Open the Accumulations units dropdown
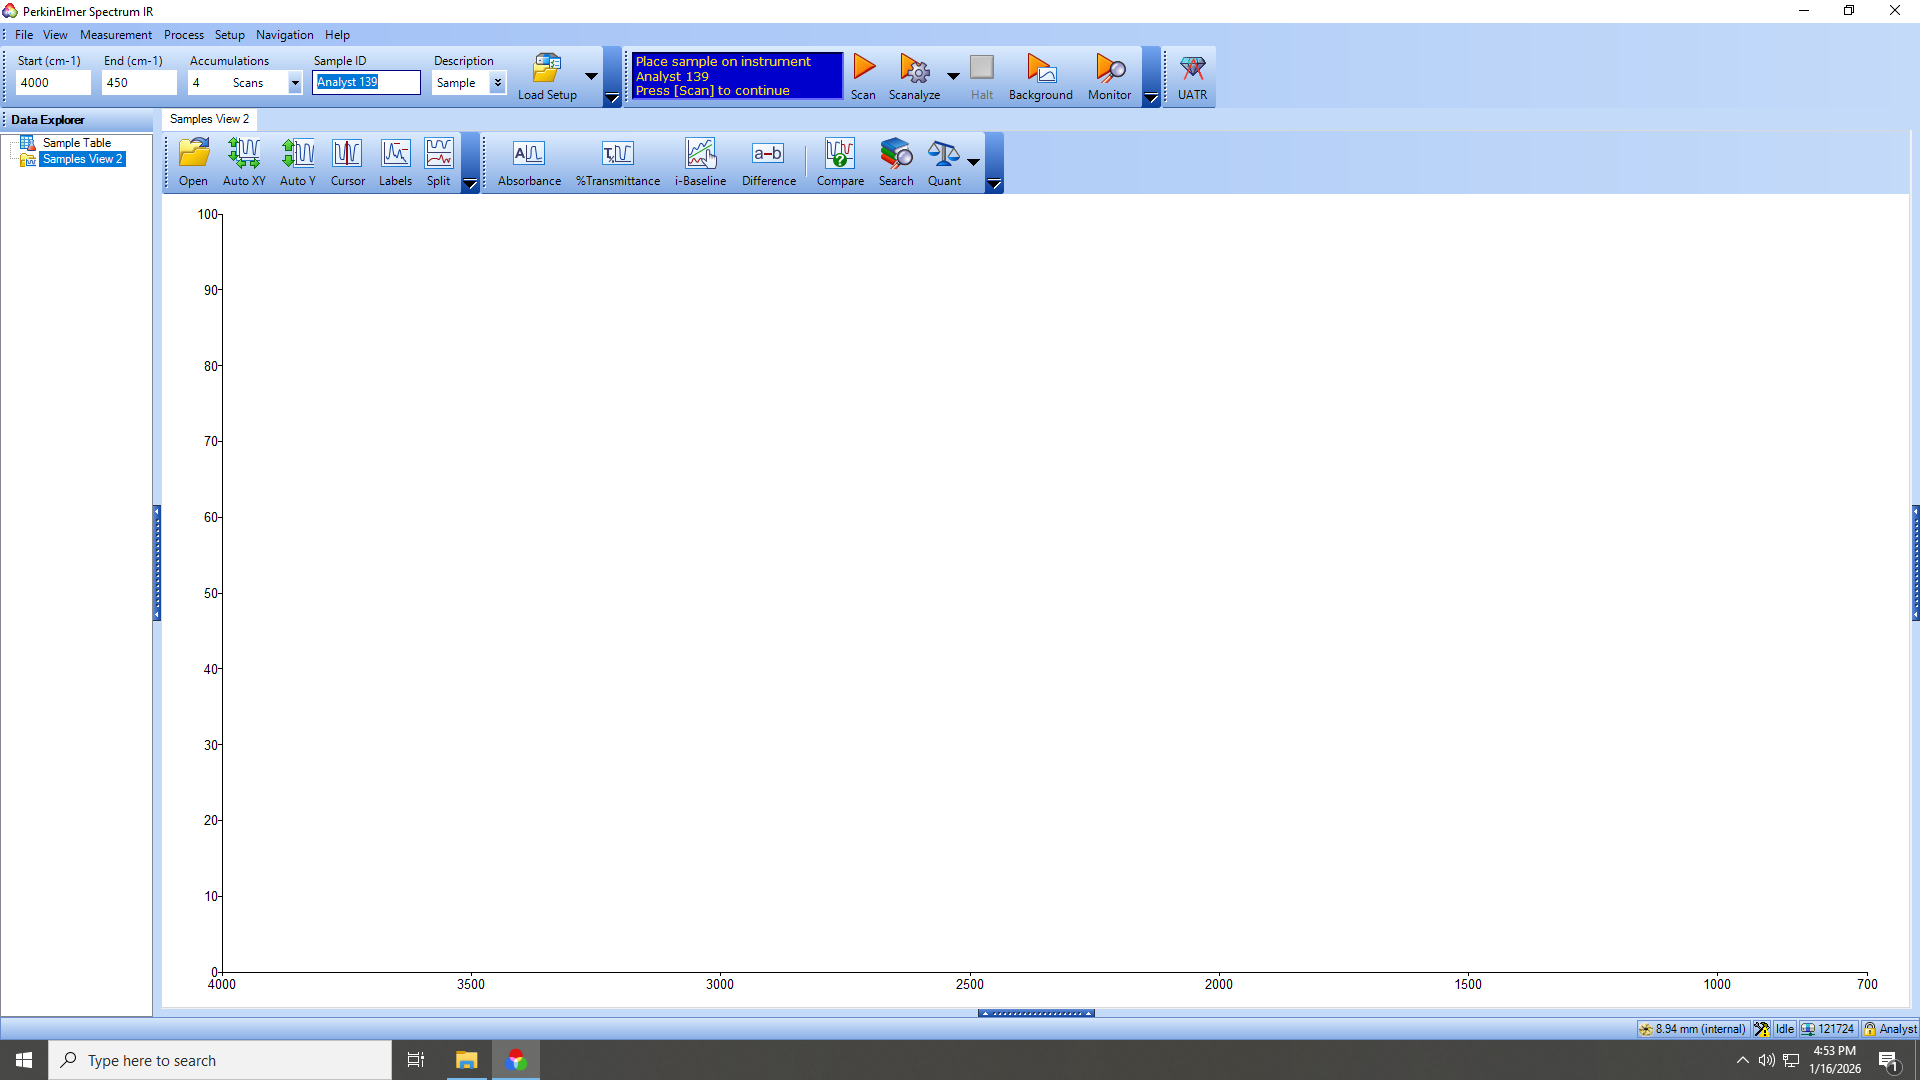 tap(295, 83)
